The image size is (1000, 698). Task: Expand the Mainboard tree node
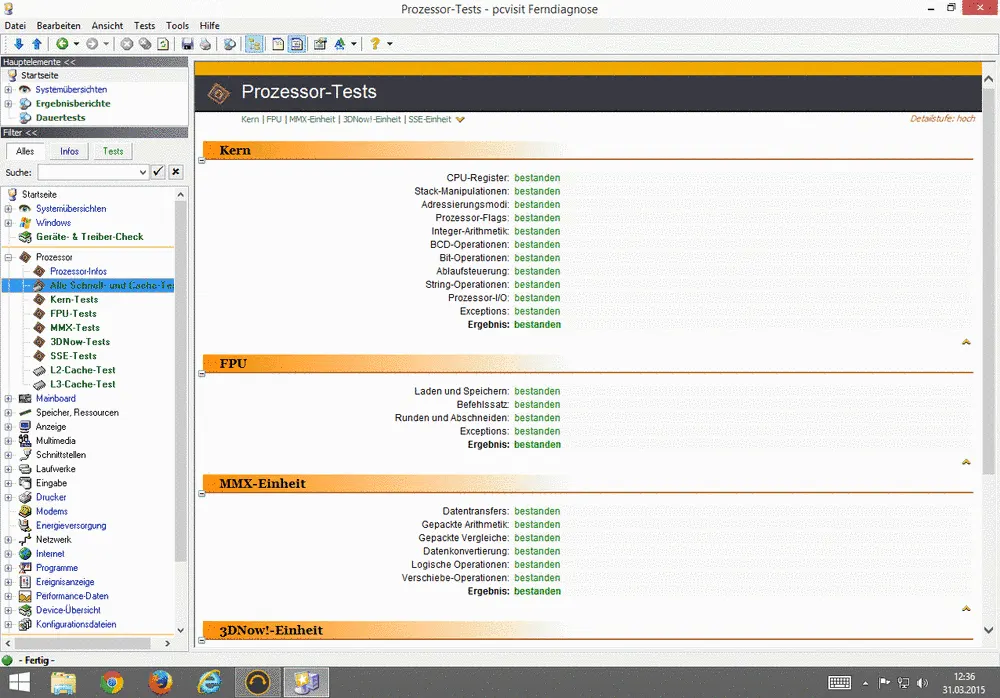pyautogui.click(x=8, y=398)
